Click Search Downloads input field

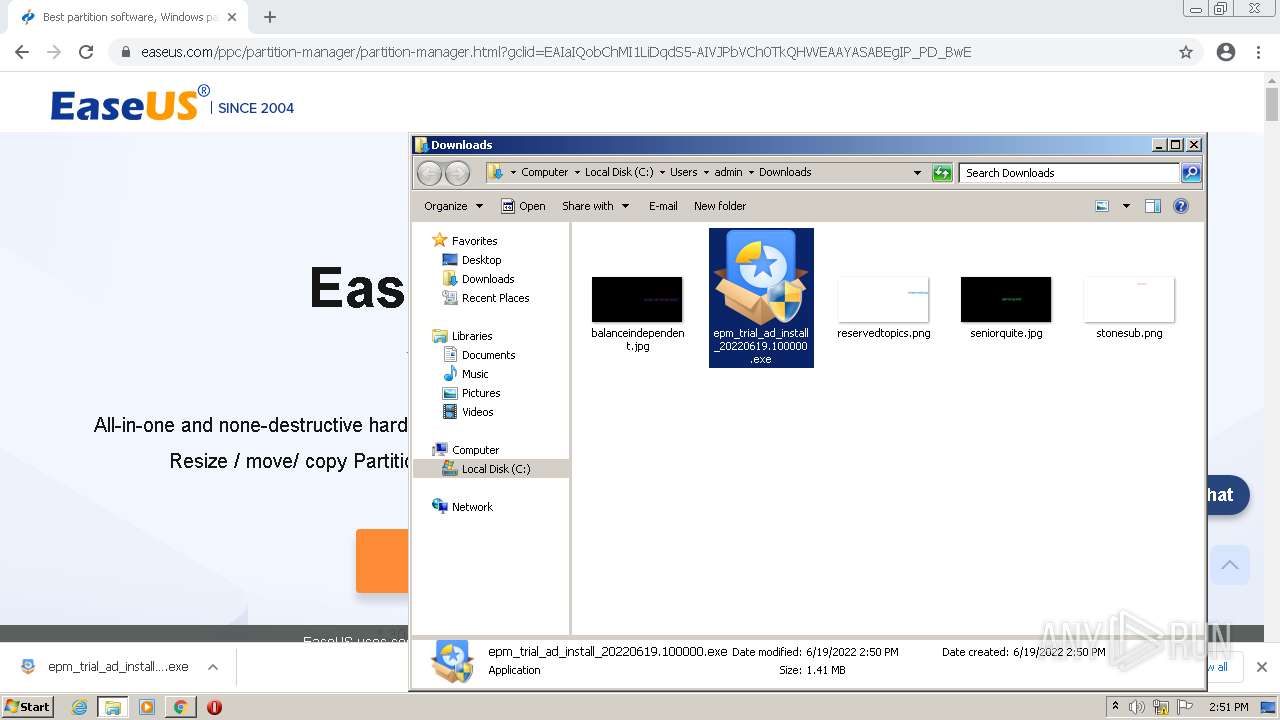coord(1069,173)
